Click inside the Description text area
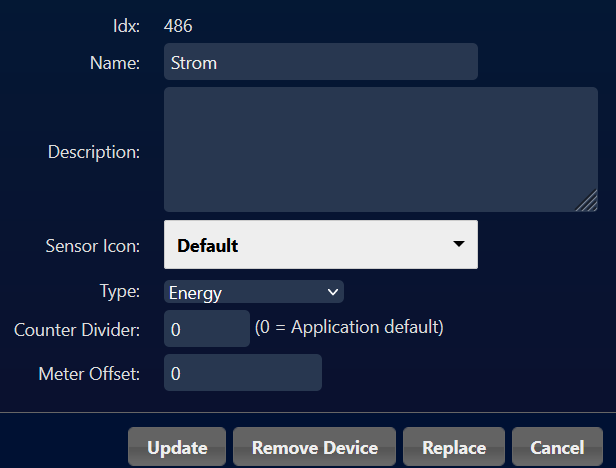Viewport: 616px width, 468px height. point(381,149)
